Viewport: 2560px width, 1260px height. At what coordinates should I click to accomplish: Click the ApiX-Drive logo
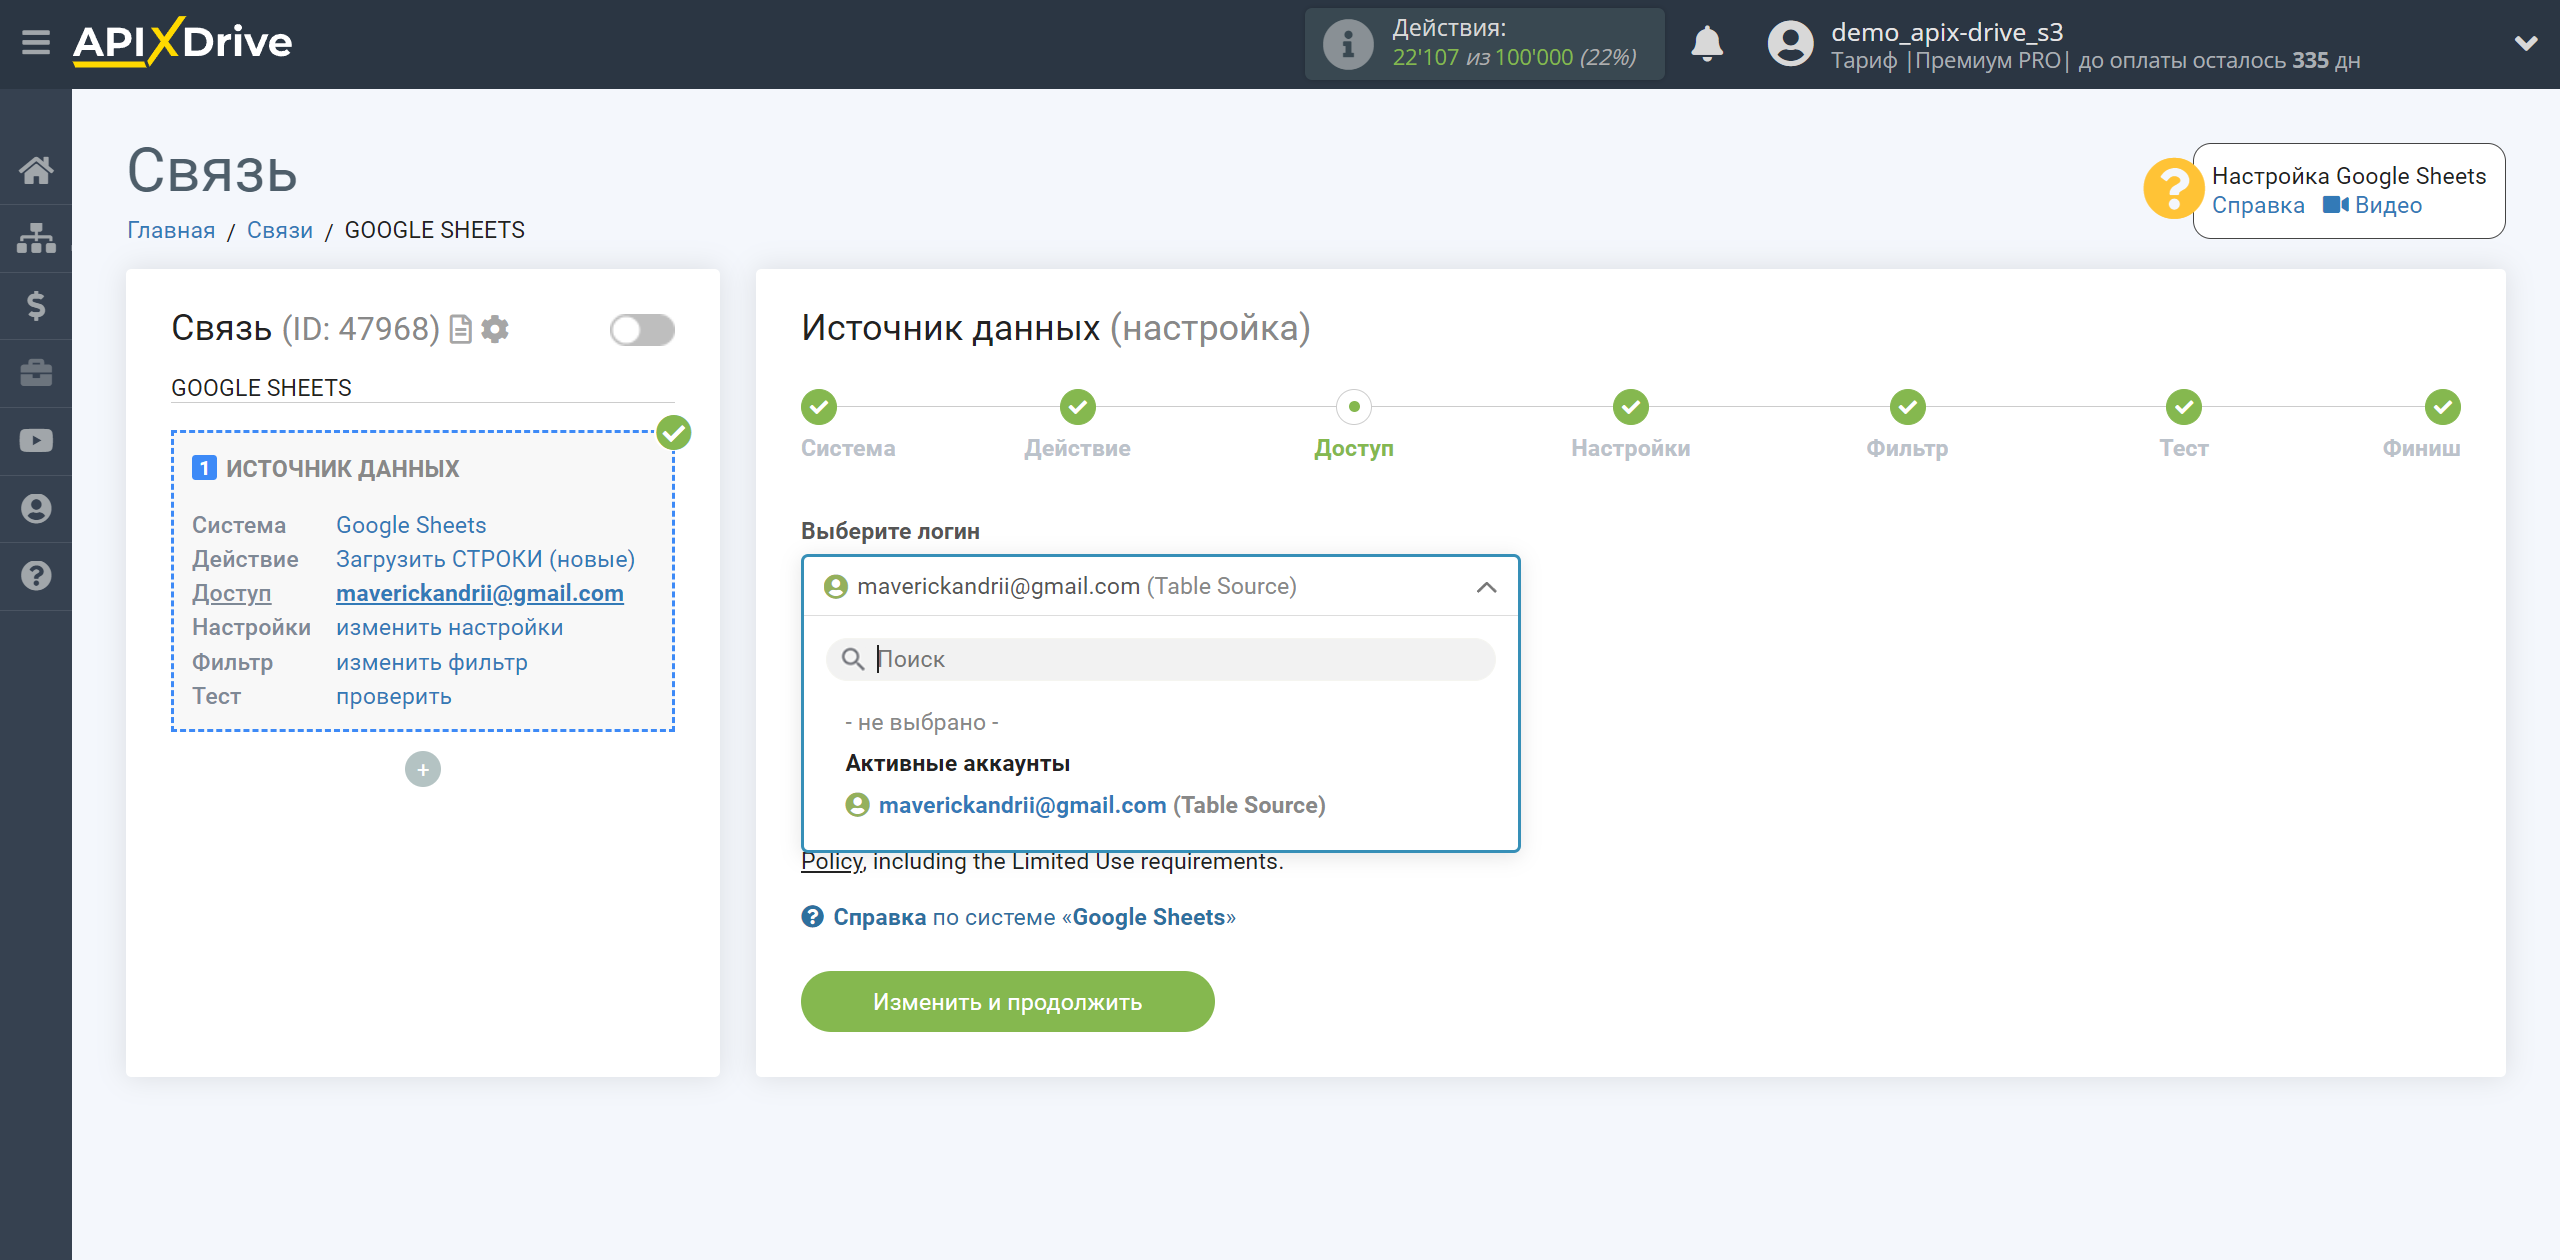point(182,42)
